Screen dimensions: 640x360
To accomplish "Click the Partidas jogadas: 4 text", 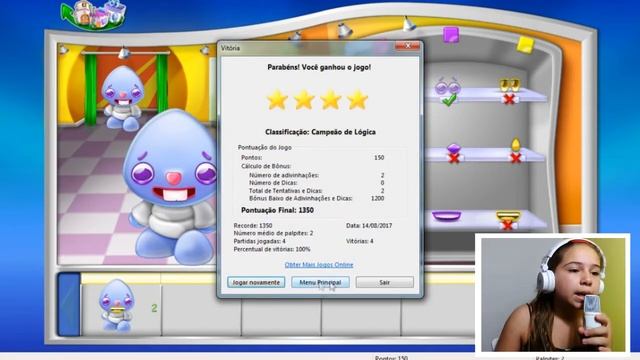I will click(x=260, y=241).
